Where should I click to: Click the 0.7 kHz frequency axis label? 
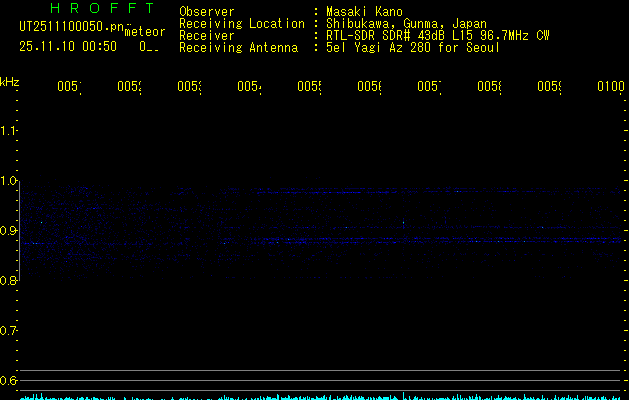[x=9, y=331]
